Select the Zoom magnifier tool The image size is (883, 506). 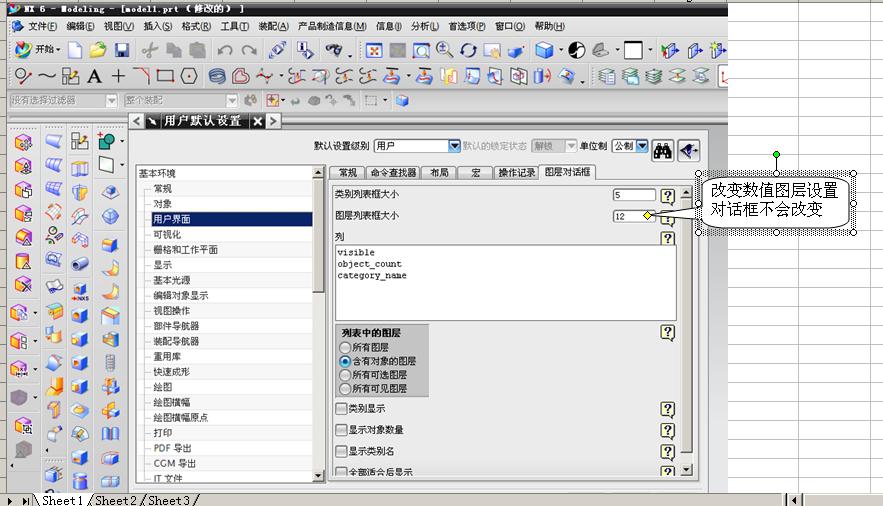click(444, 50)
